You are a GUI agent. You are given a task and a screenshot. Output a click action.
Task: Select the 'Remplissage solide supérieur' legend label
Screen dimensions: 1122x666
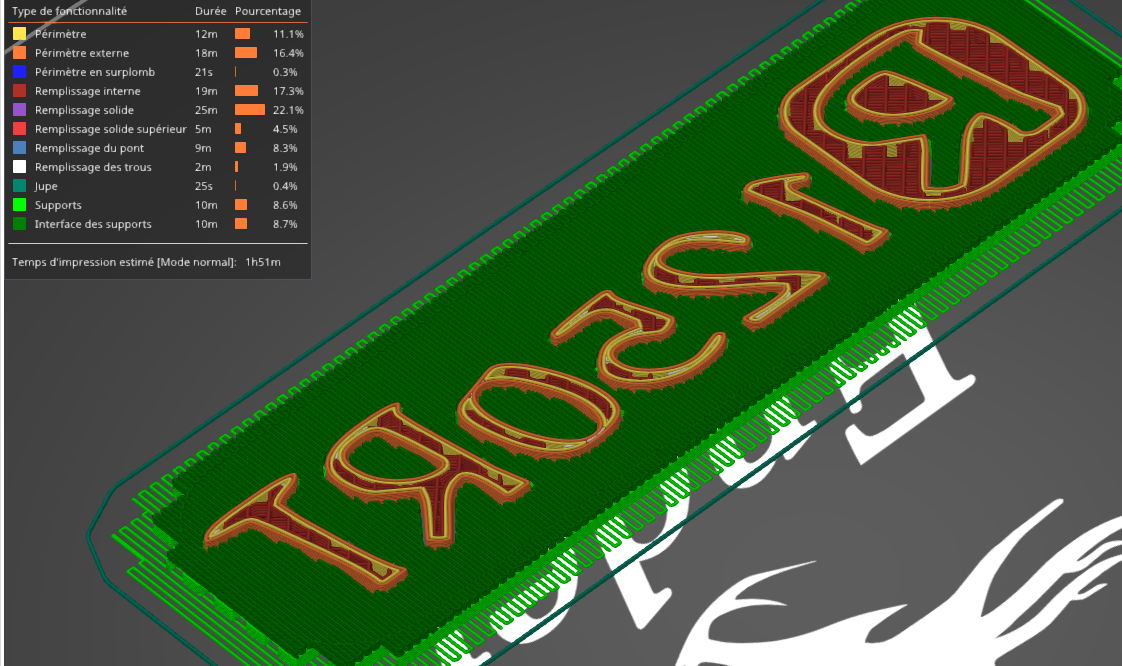pos(110,129)
